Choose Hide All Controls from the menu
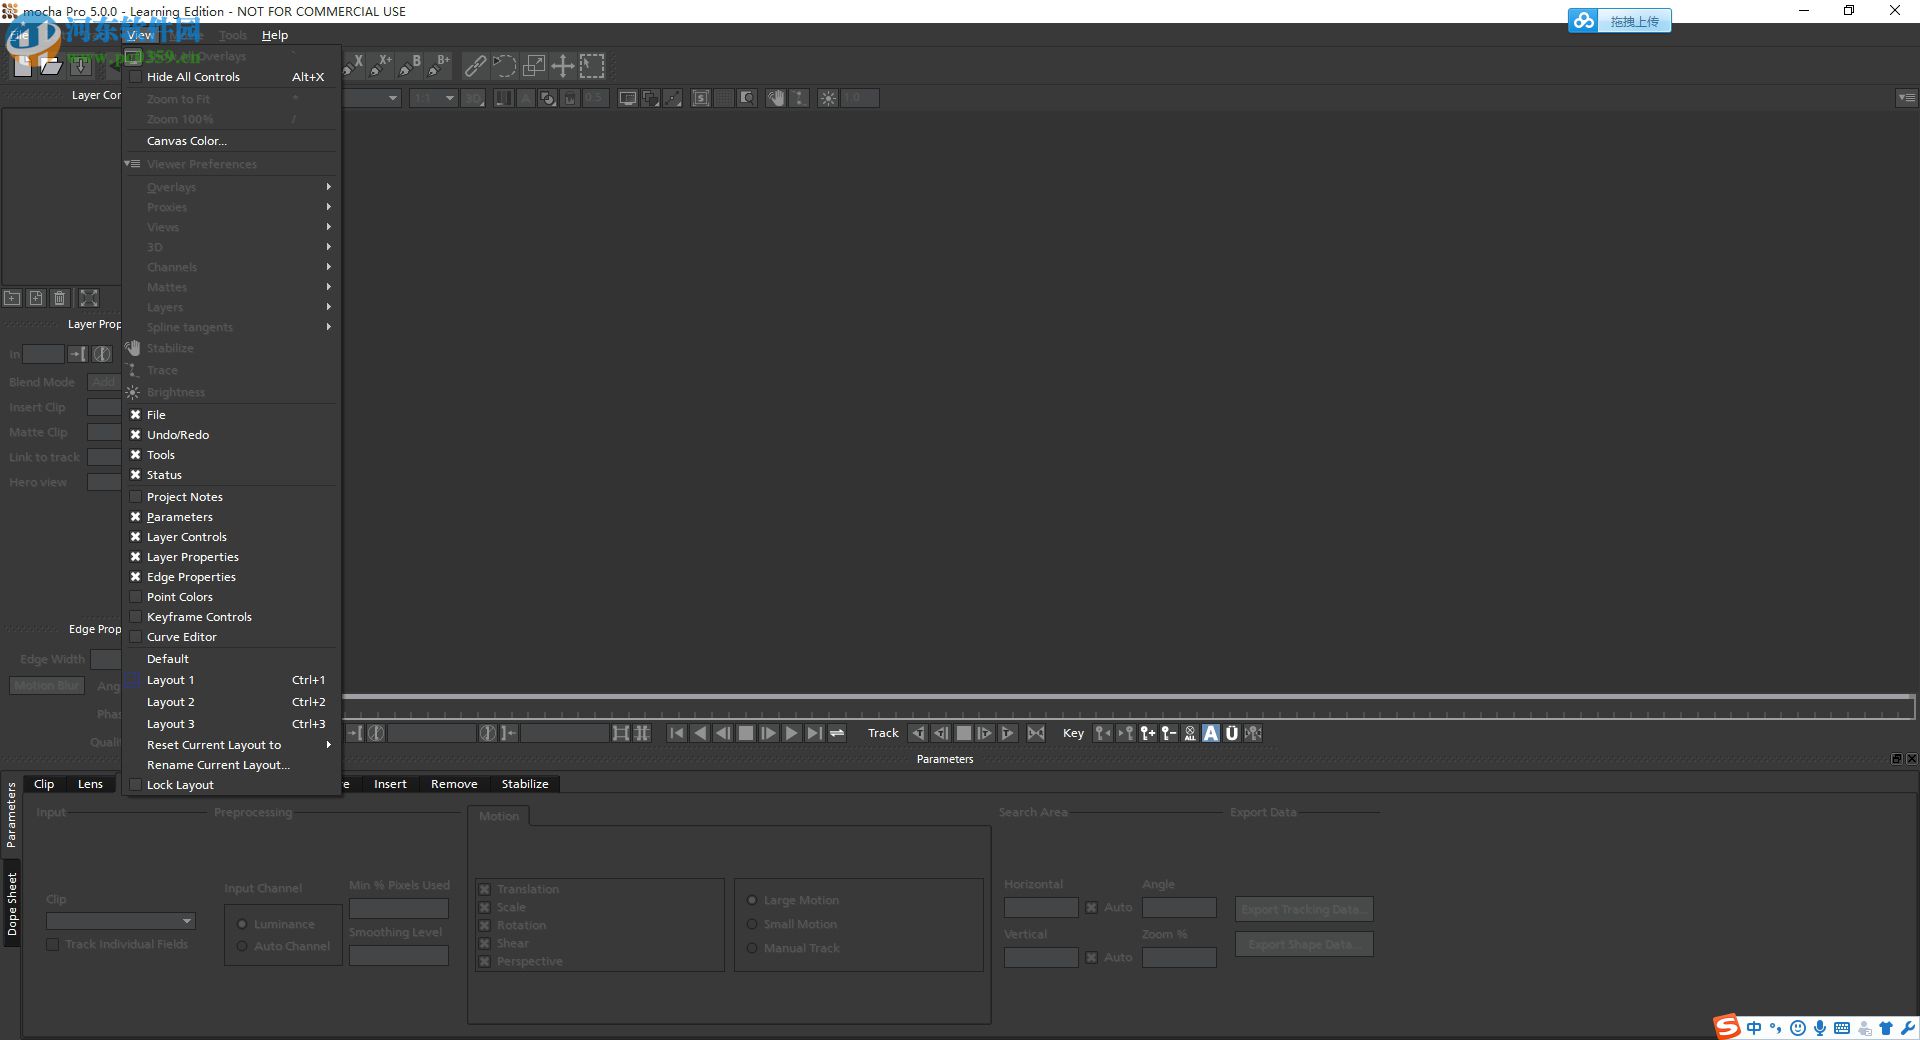The image size is (1920, 1040). click(195, 76)
